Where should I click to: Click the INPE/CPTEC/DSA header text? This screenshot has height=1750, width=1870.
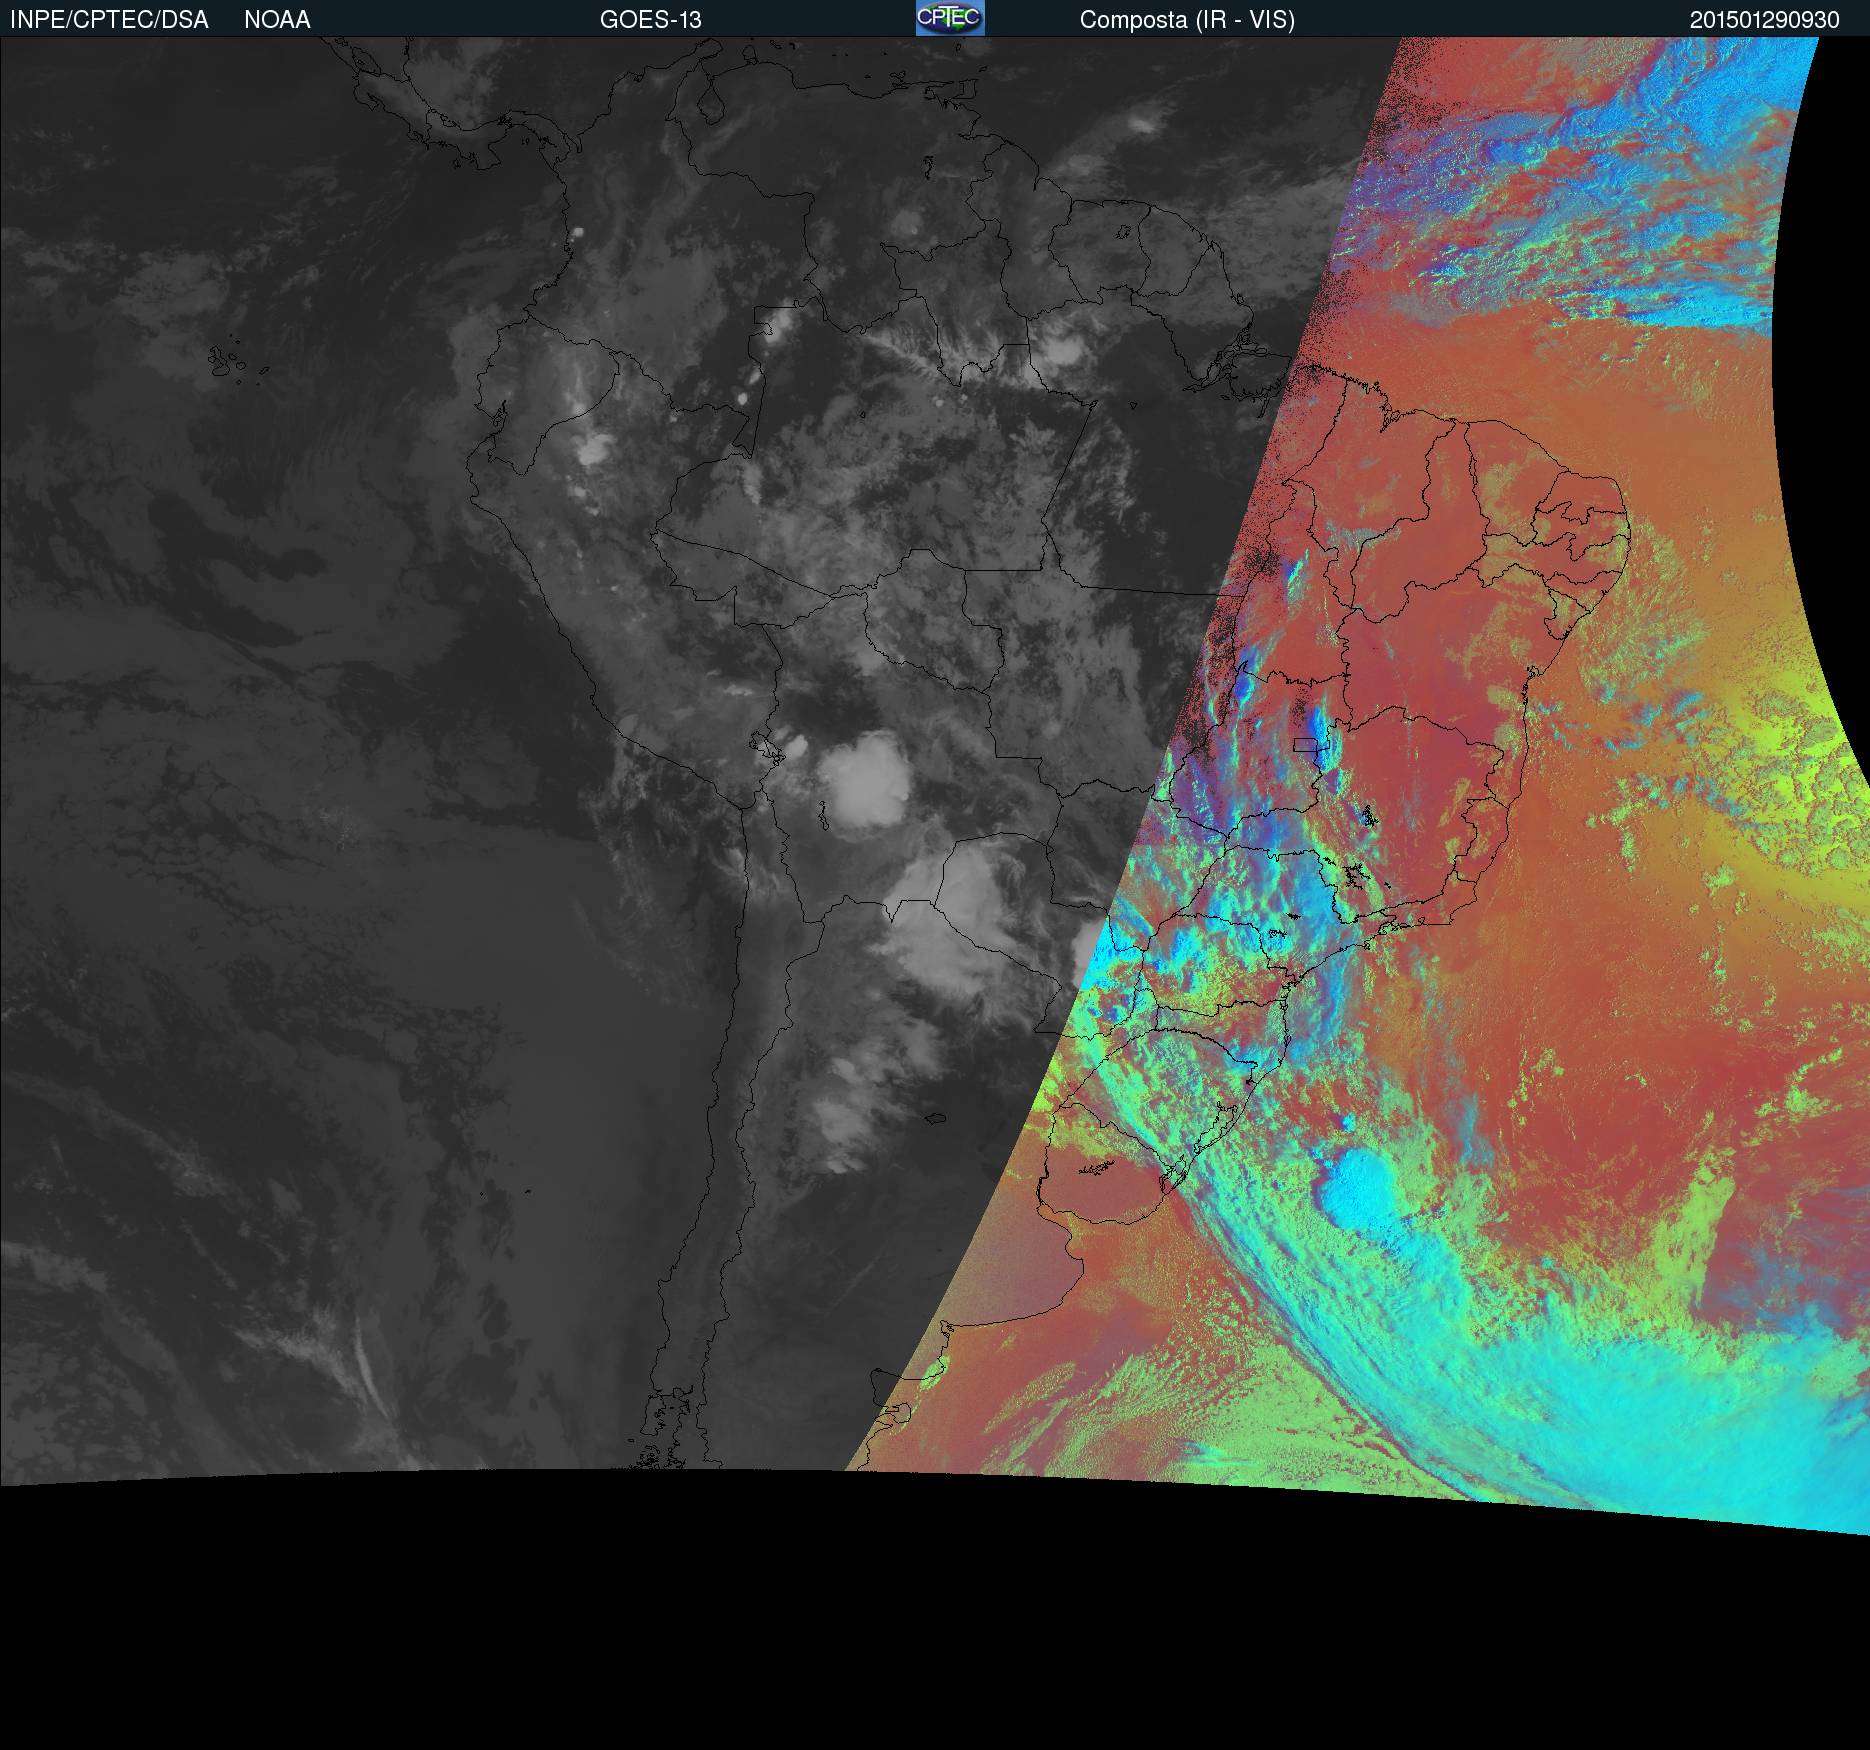(109, 20)
